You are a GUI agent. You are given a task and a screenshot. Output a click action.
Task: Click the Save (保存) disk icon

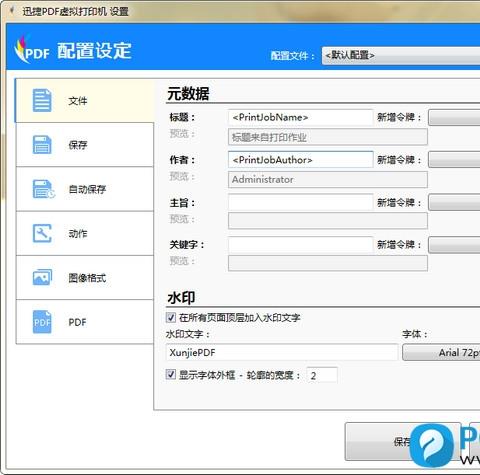click(42, 145)
